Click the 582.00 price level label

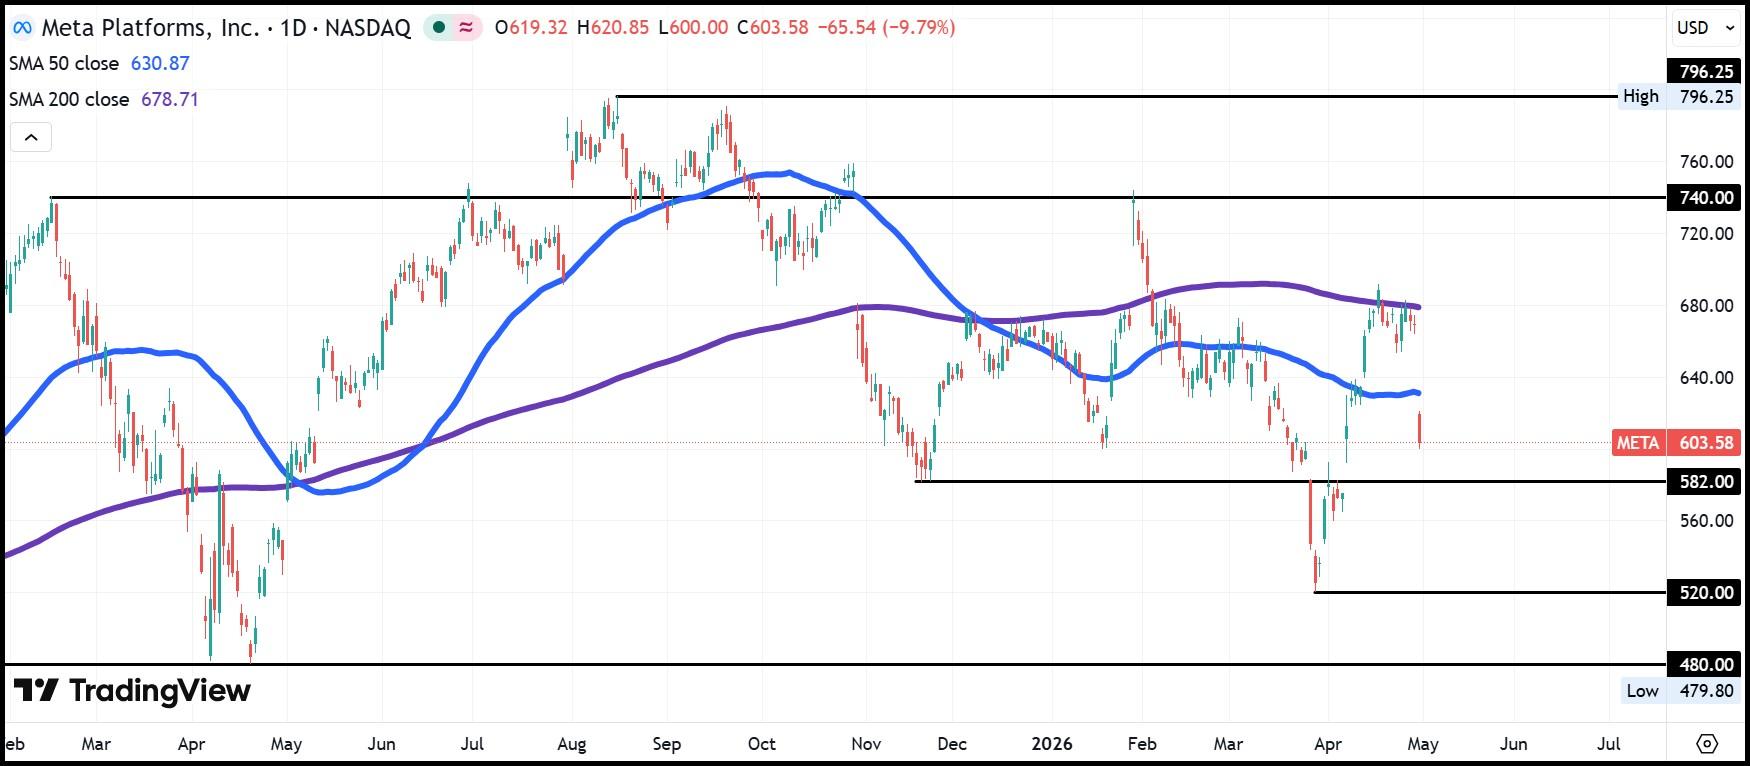pos(1706,481)
